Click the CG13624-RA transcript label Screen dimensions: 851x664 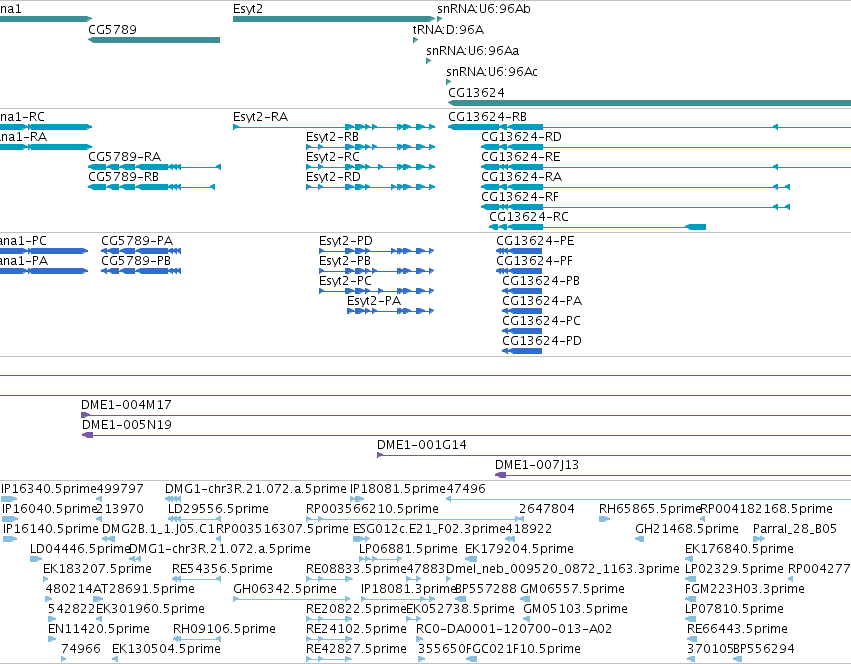tap(522, 177)
